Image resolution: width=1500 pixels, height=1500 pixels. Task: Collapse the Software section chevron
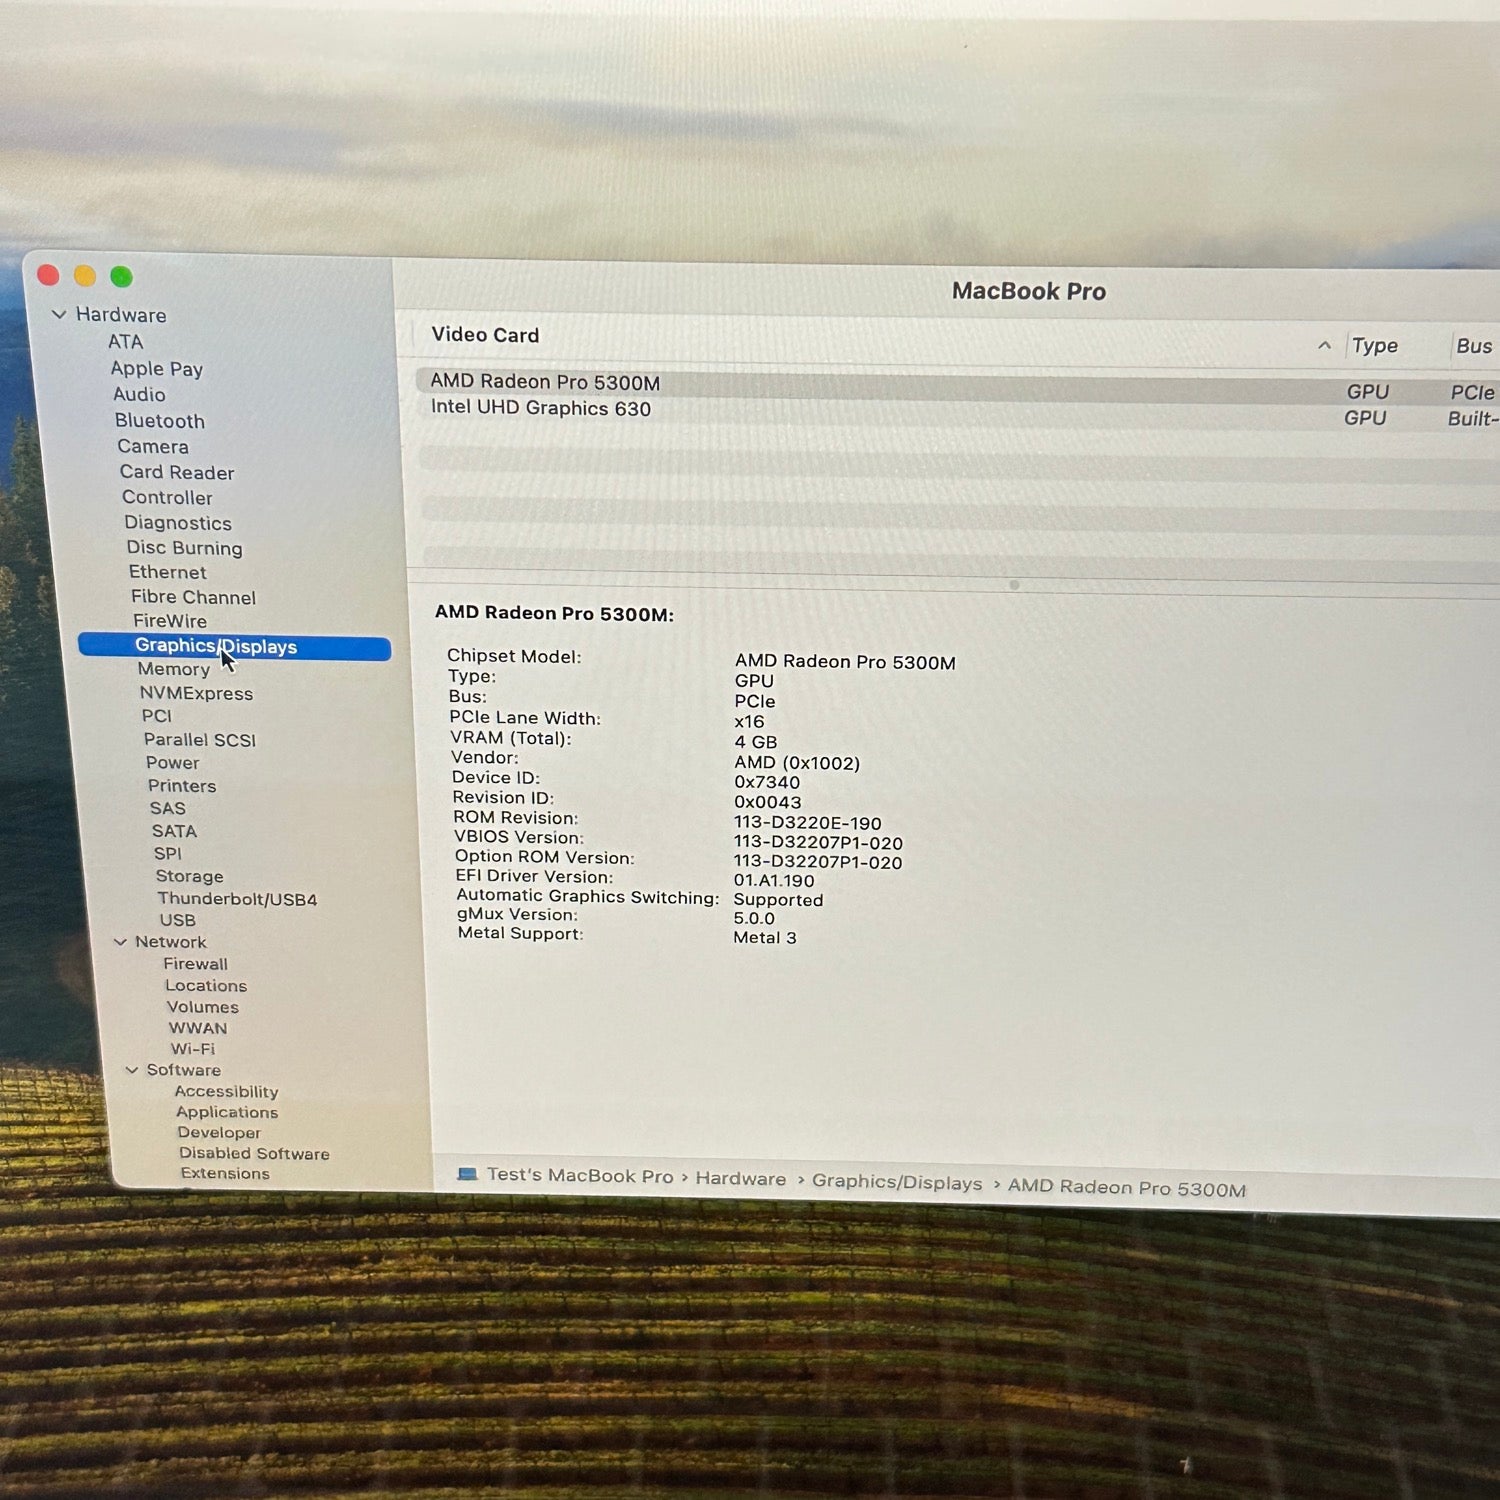coord(132,1070)
